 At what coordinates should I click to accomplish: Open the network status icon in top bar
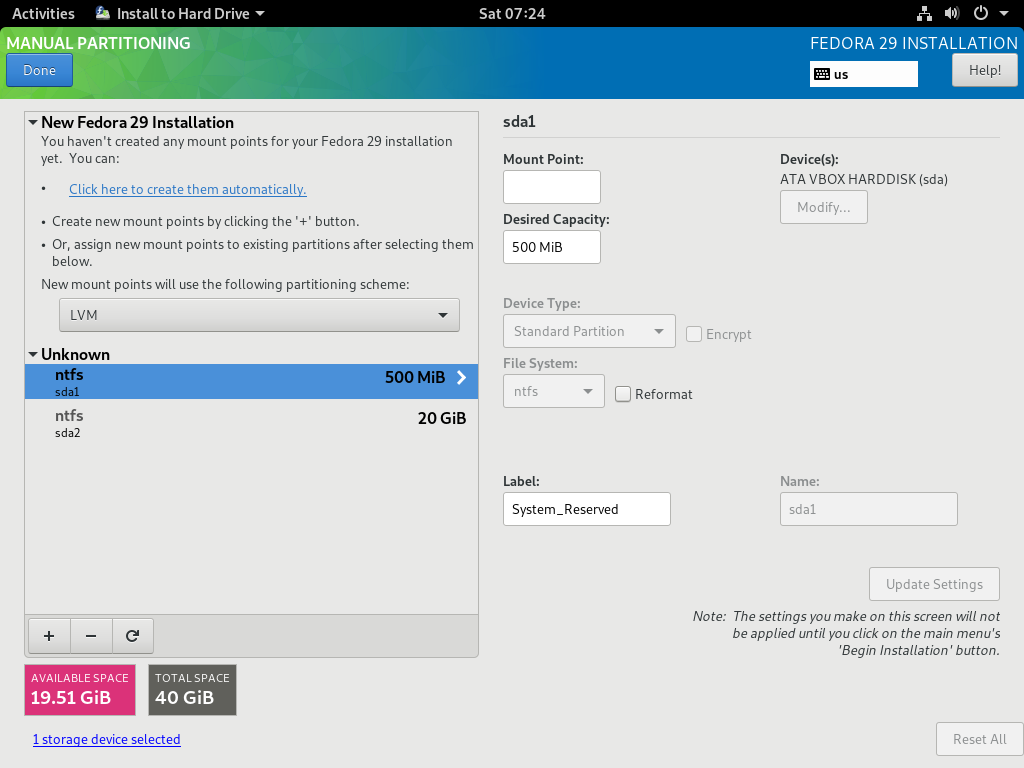[x=924, y=13]
